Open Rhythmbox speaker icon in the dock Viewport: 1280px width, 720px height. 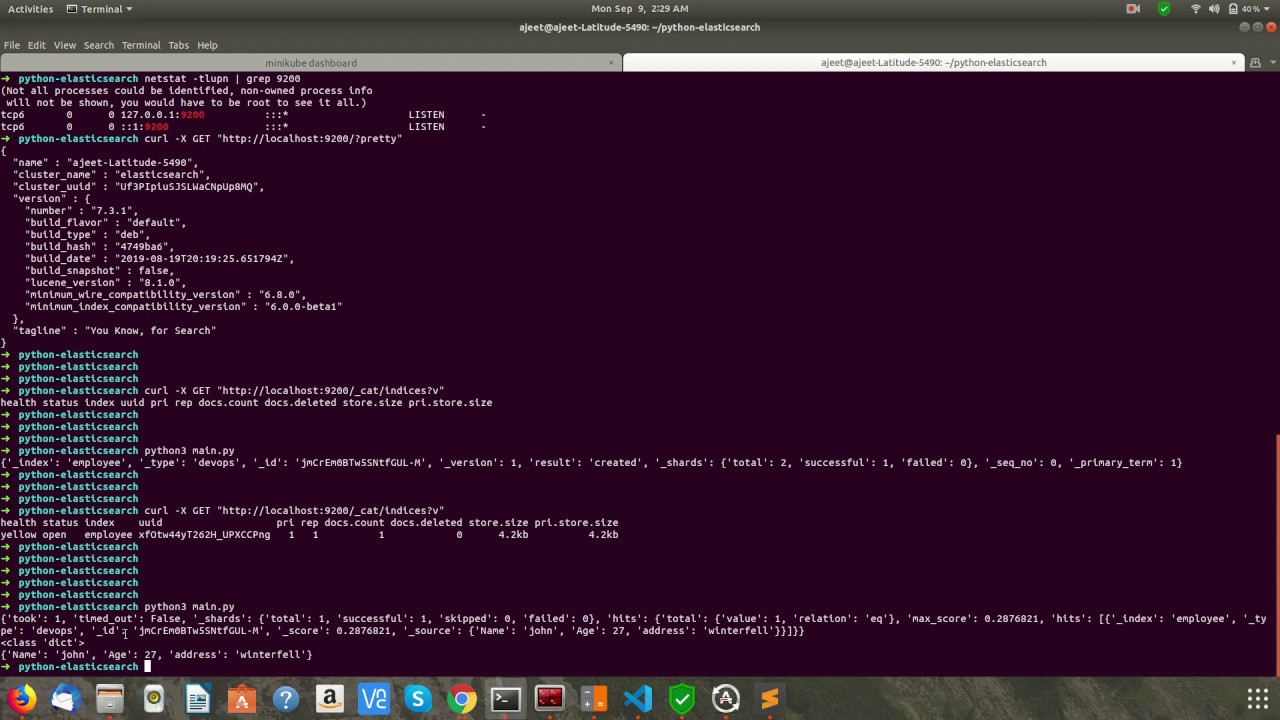point(154,698)
